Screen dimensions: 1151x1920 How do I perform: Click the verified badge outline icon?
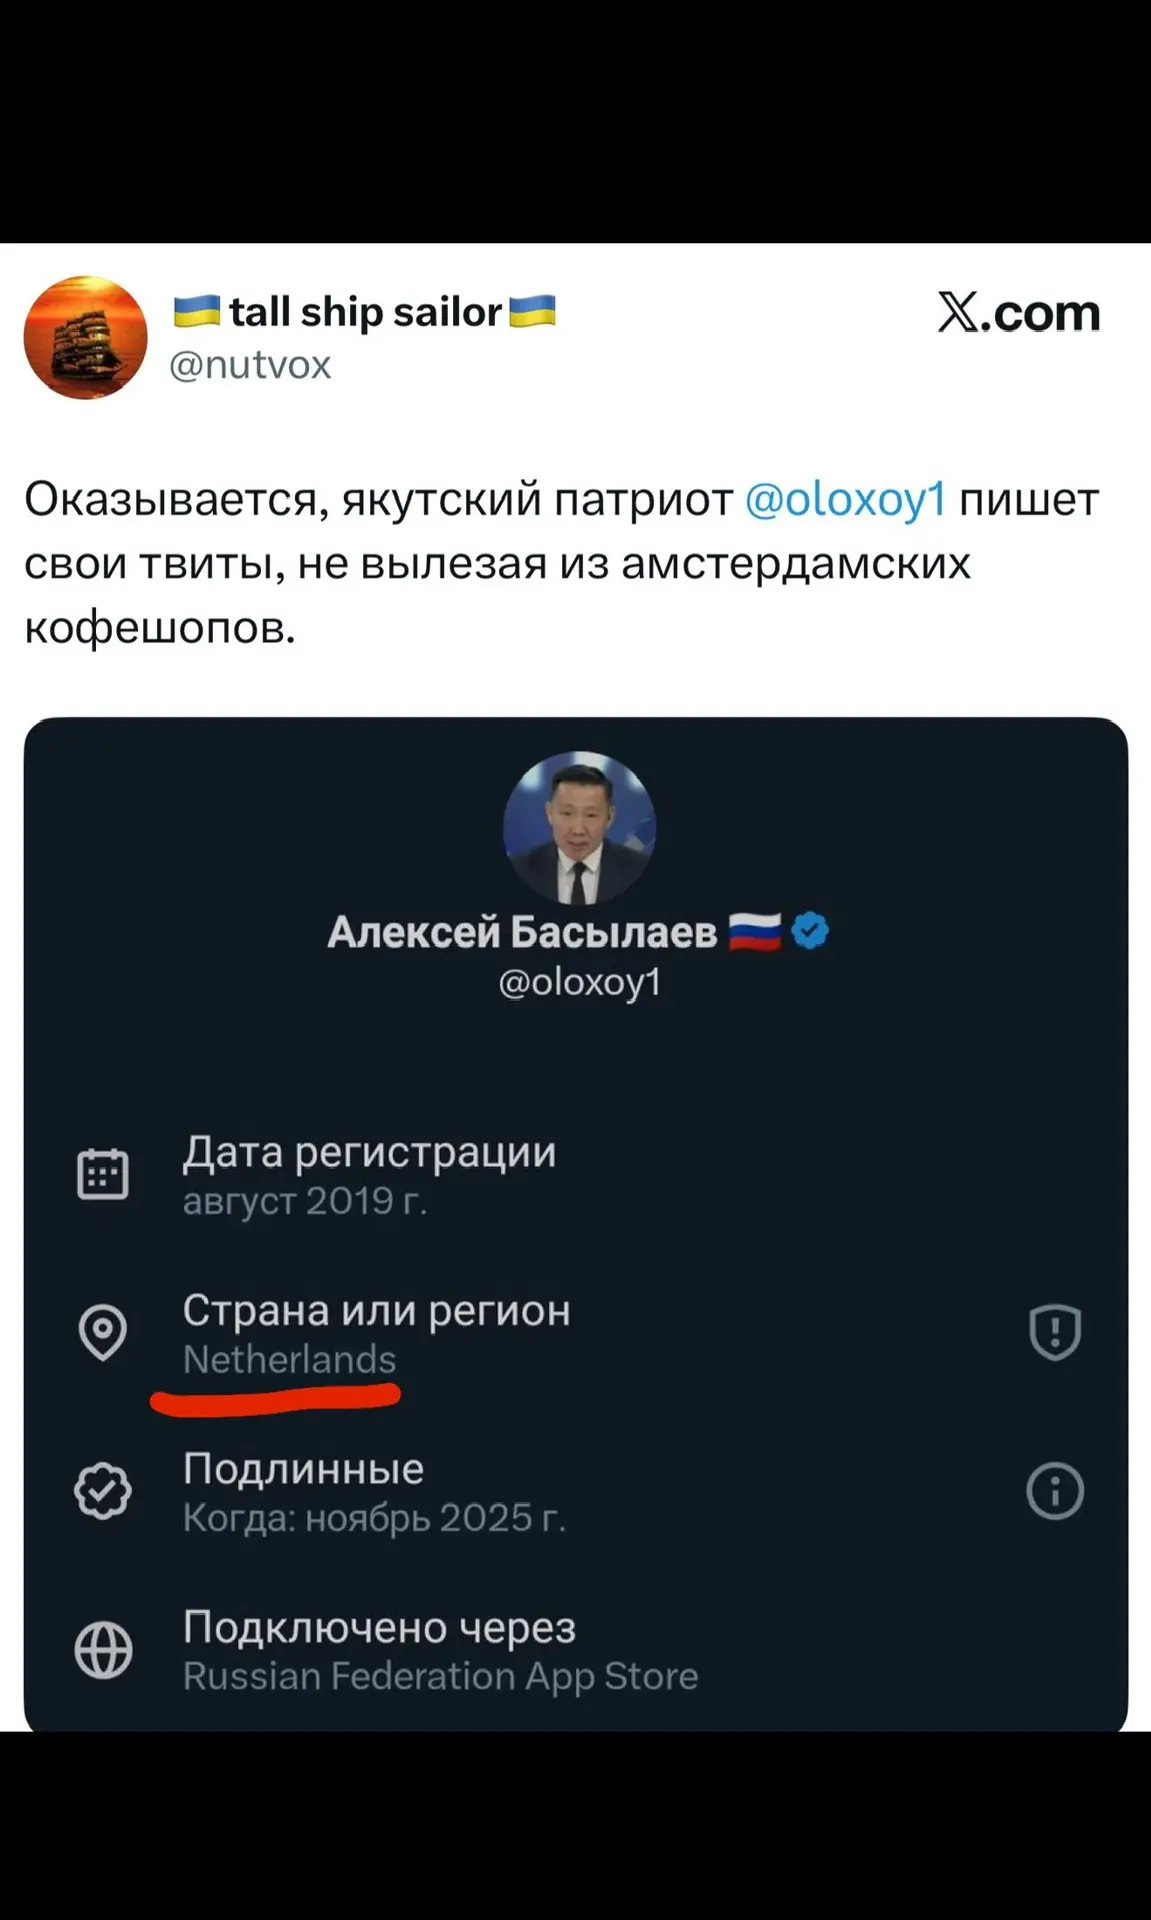(103, 1491)
